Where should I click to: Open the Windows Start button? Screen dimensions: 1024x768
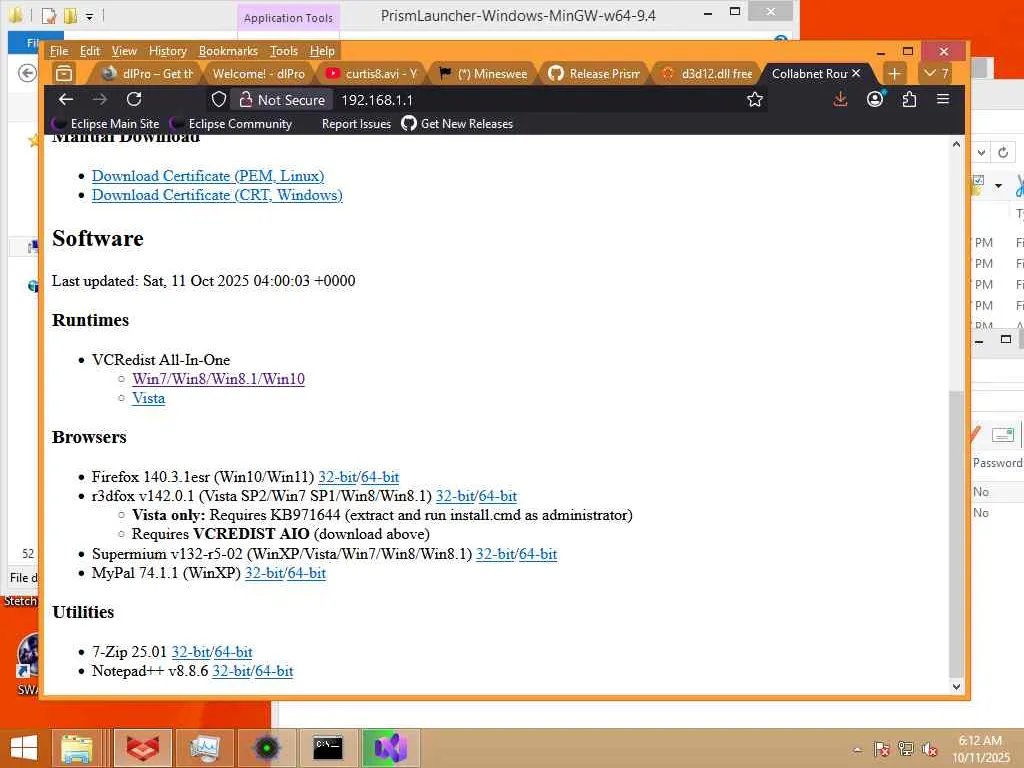(24, 748)
